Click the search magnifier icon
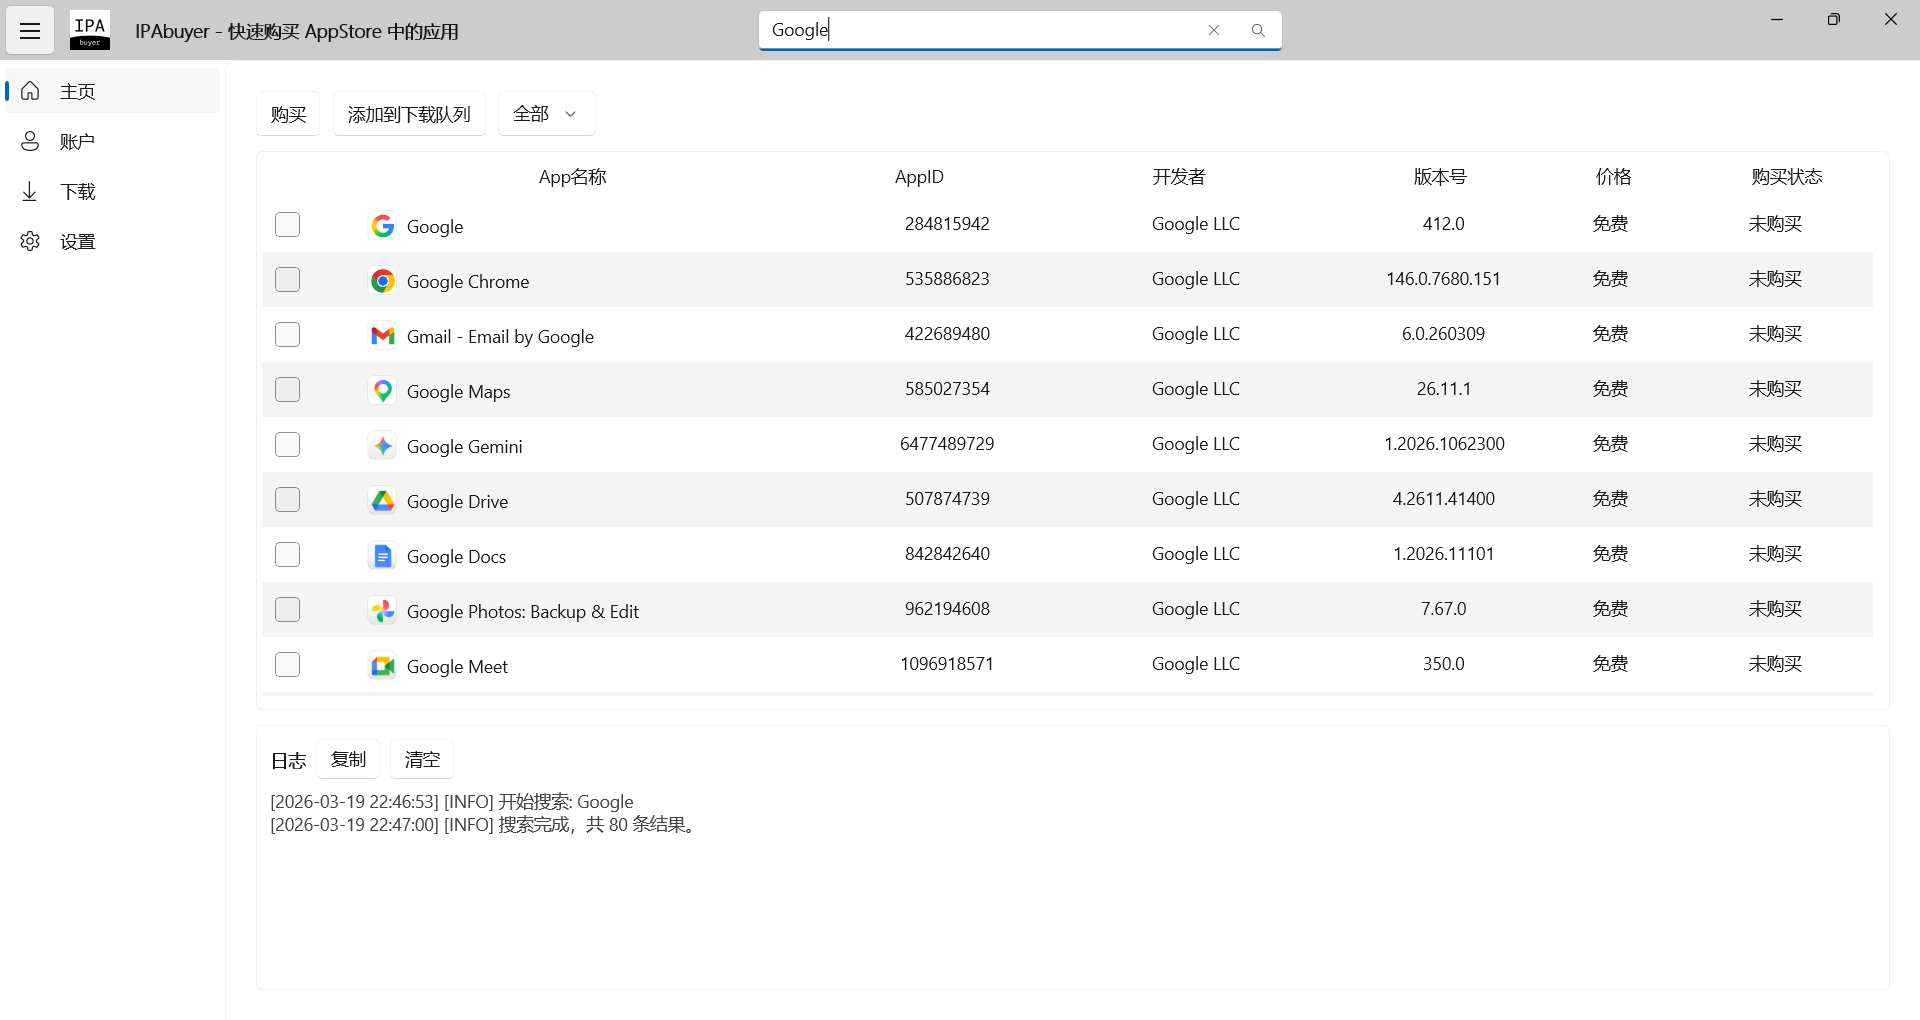 [x=1258, y=31]
